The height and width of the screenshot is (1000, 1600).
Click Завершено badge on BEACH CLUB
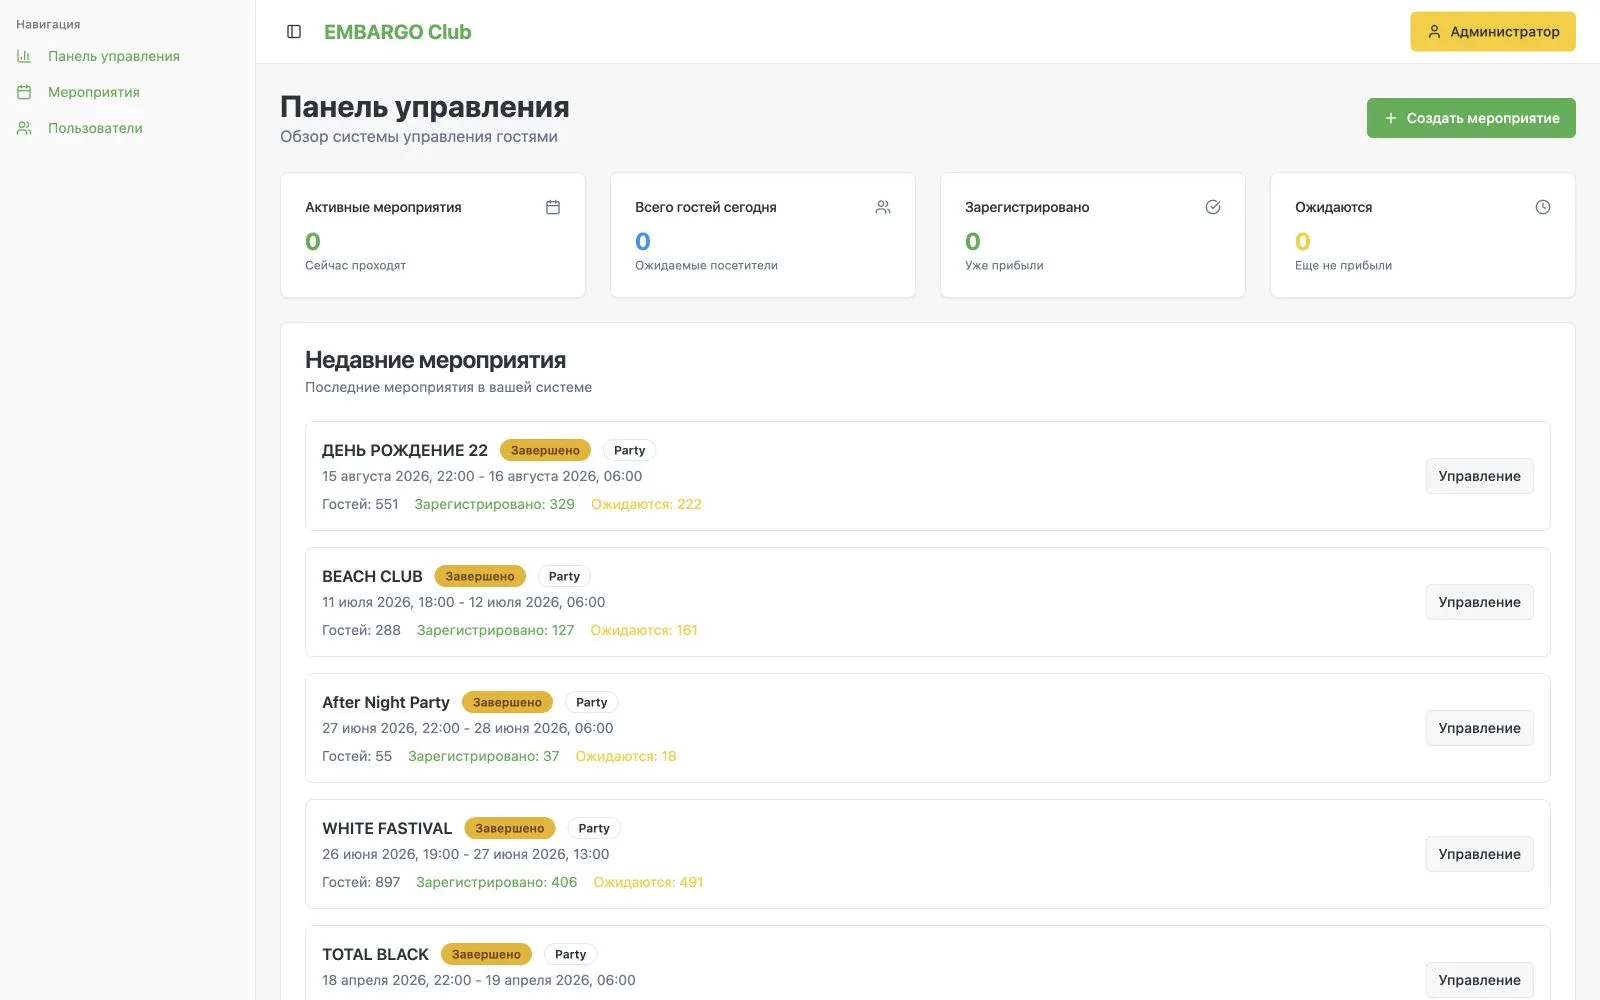coord(480,576)
